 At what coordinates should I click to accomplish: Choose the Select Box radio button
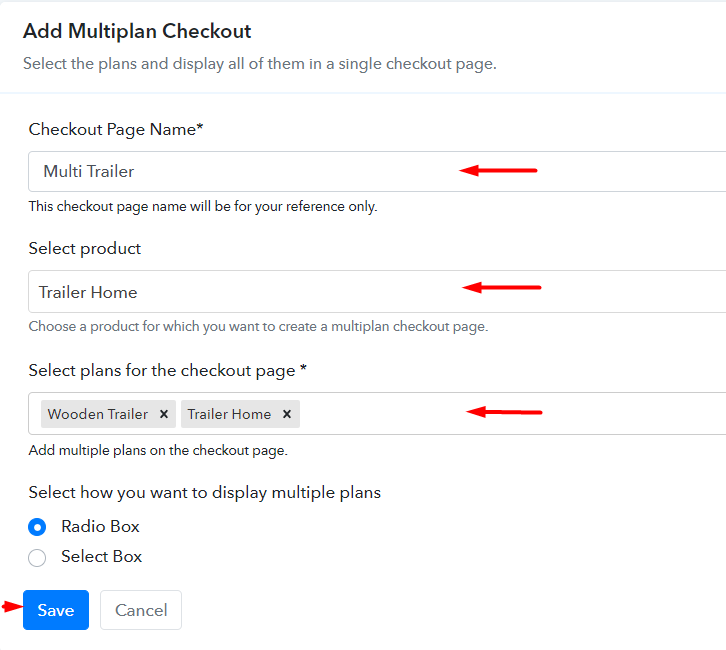pyautogui.click(x=37, y=557)
